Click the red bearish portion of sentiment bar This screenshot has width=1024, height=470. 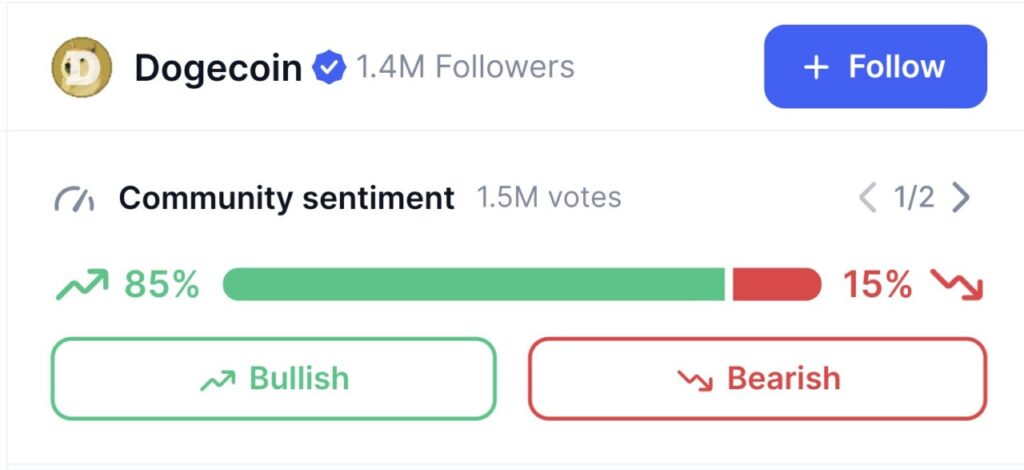[x=776, y=285]
